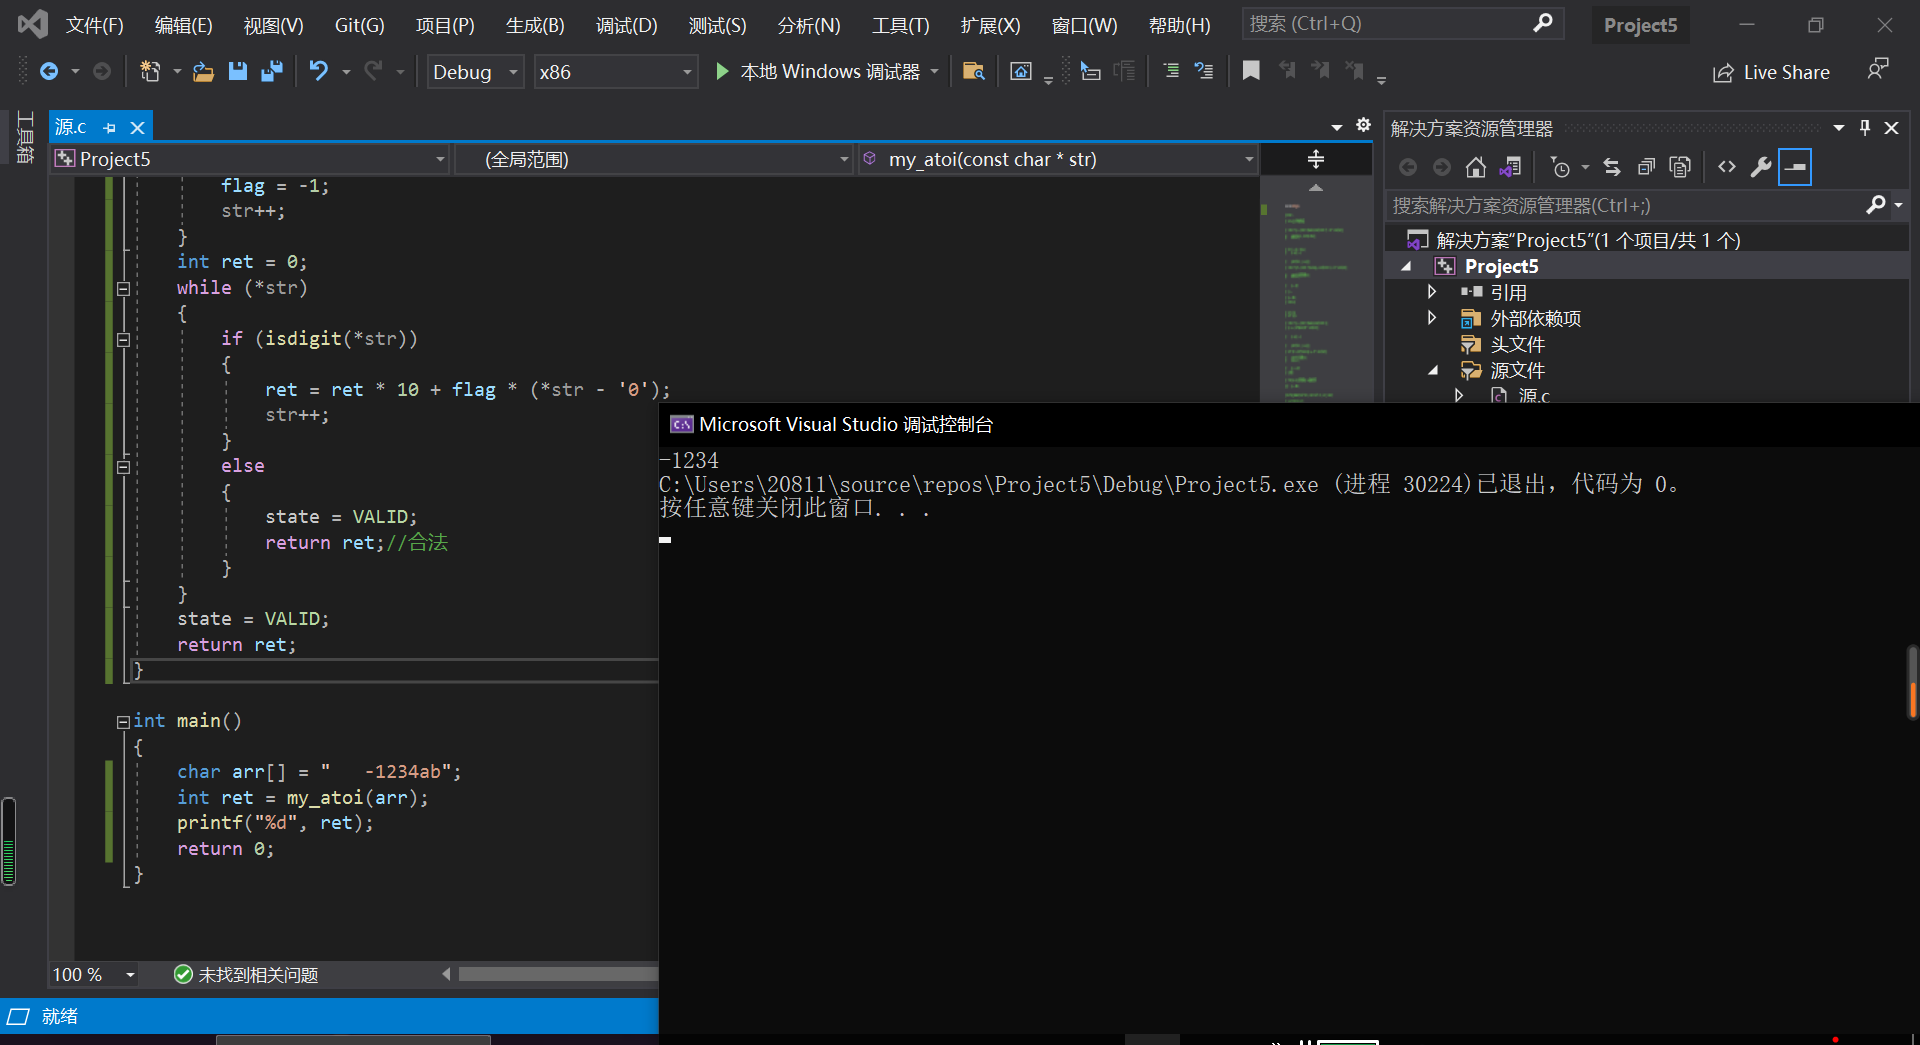Click the Live Share button
Image resolution: width=1920 pixels, height=1045 pixels.
1771,72
